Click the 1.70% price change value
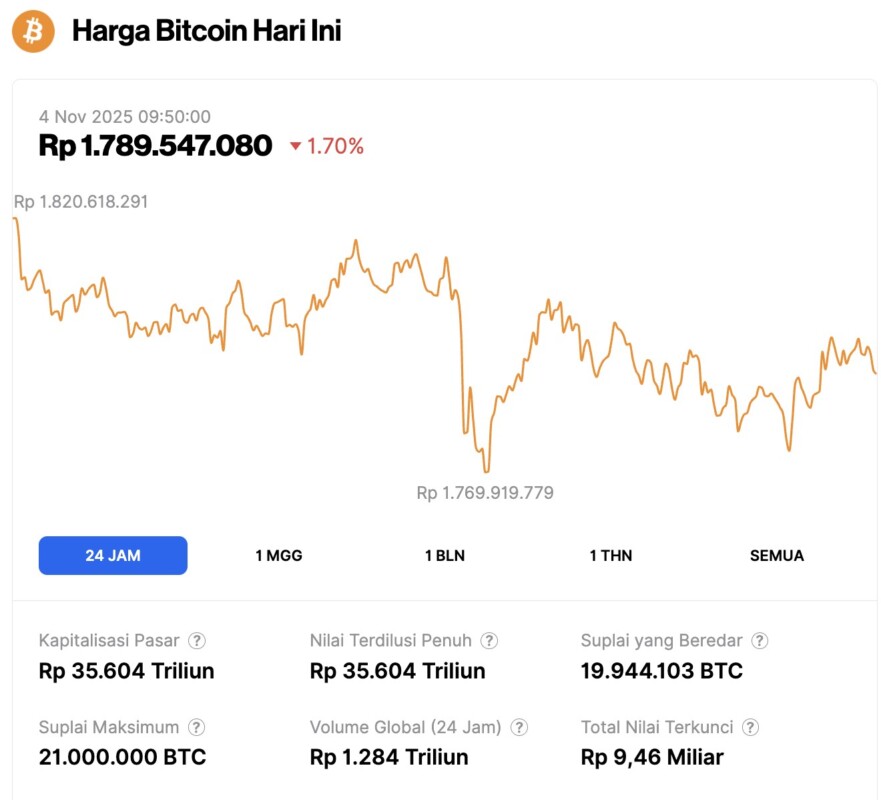Viewport: 881px width, 800px height. tap(335, 147)
